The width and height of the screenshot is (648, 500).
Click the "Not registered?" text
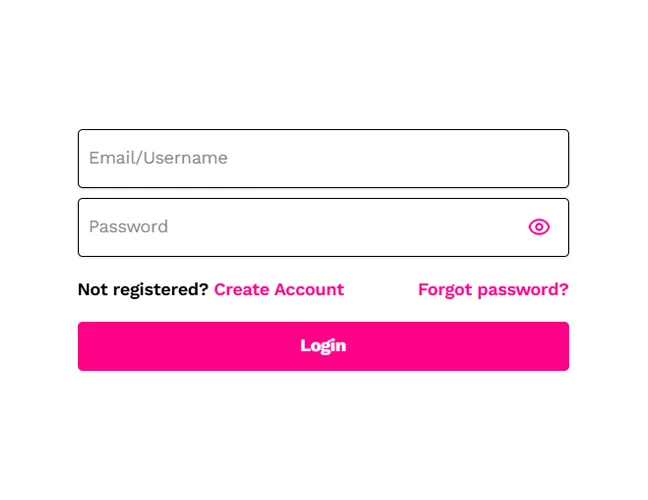143,290
